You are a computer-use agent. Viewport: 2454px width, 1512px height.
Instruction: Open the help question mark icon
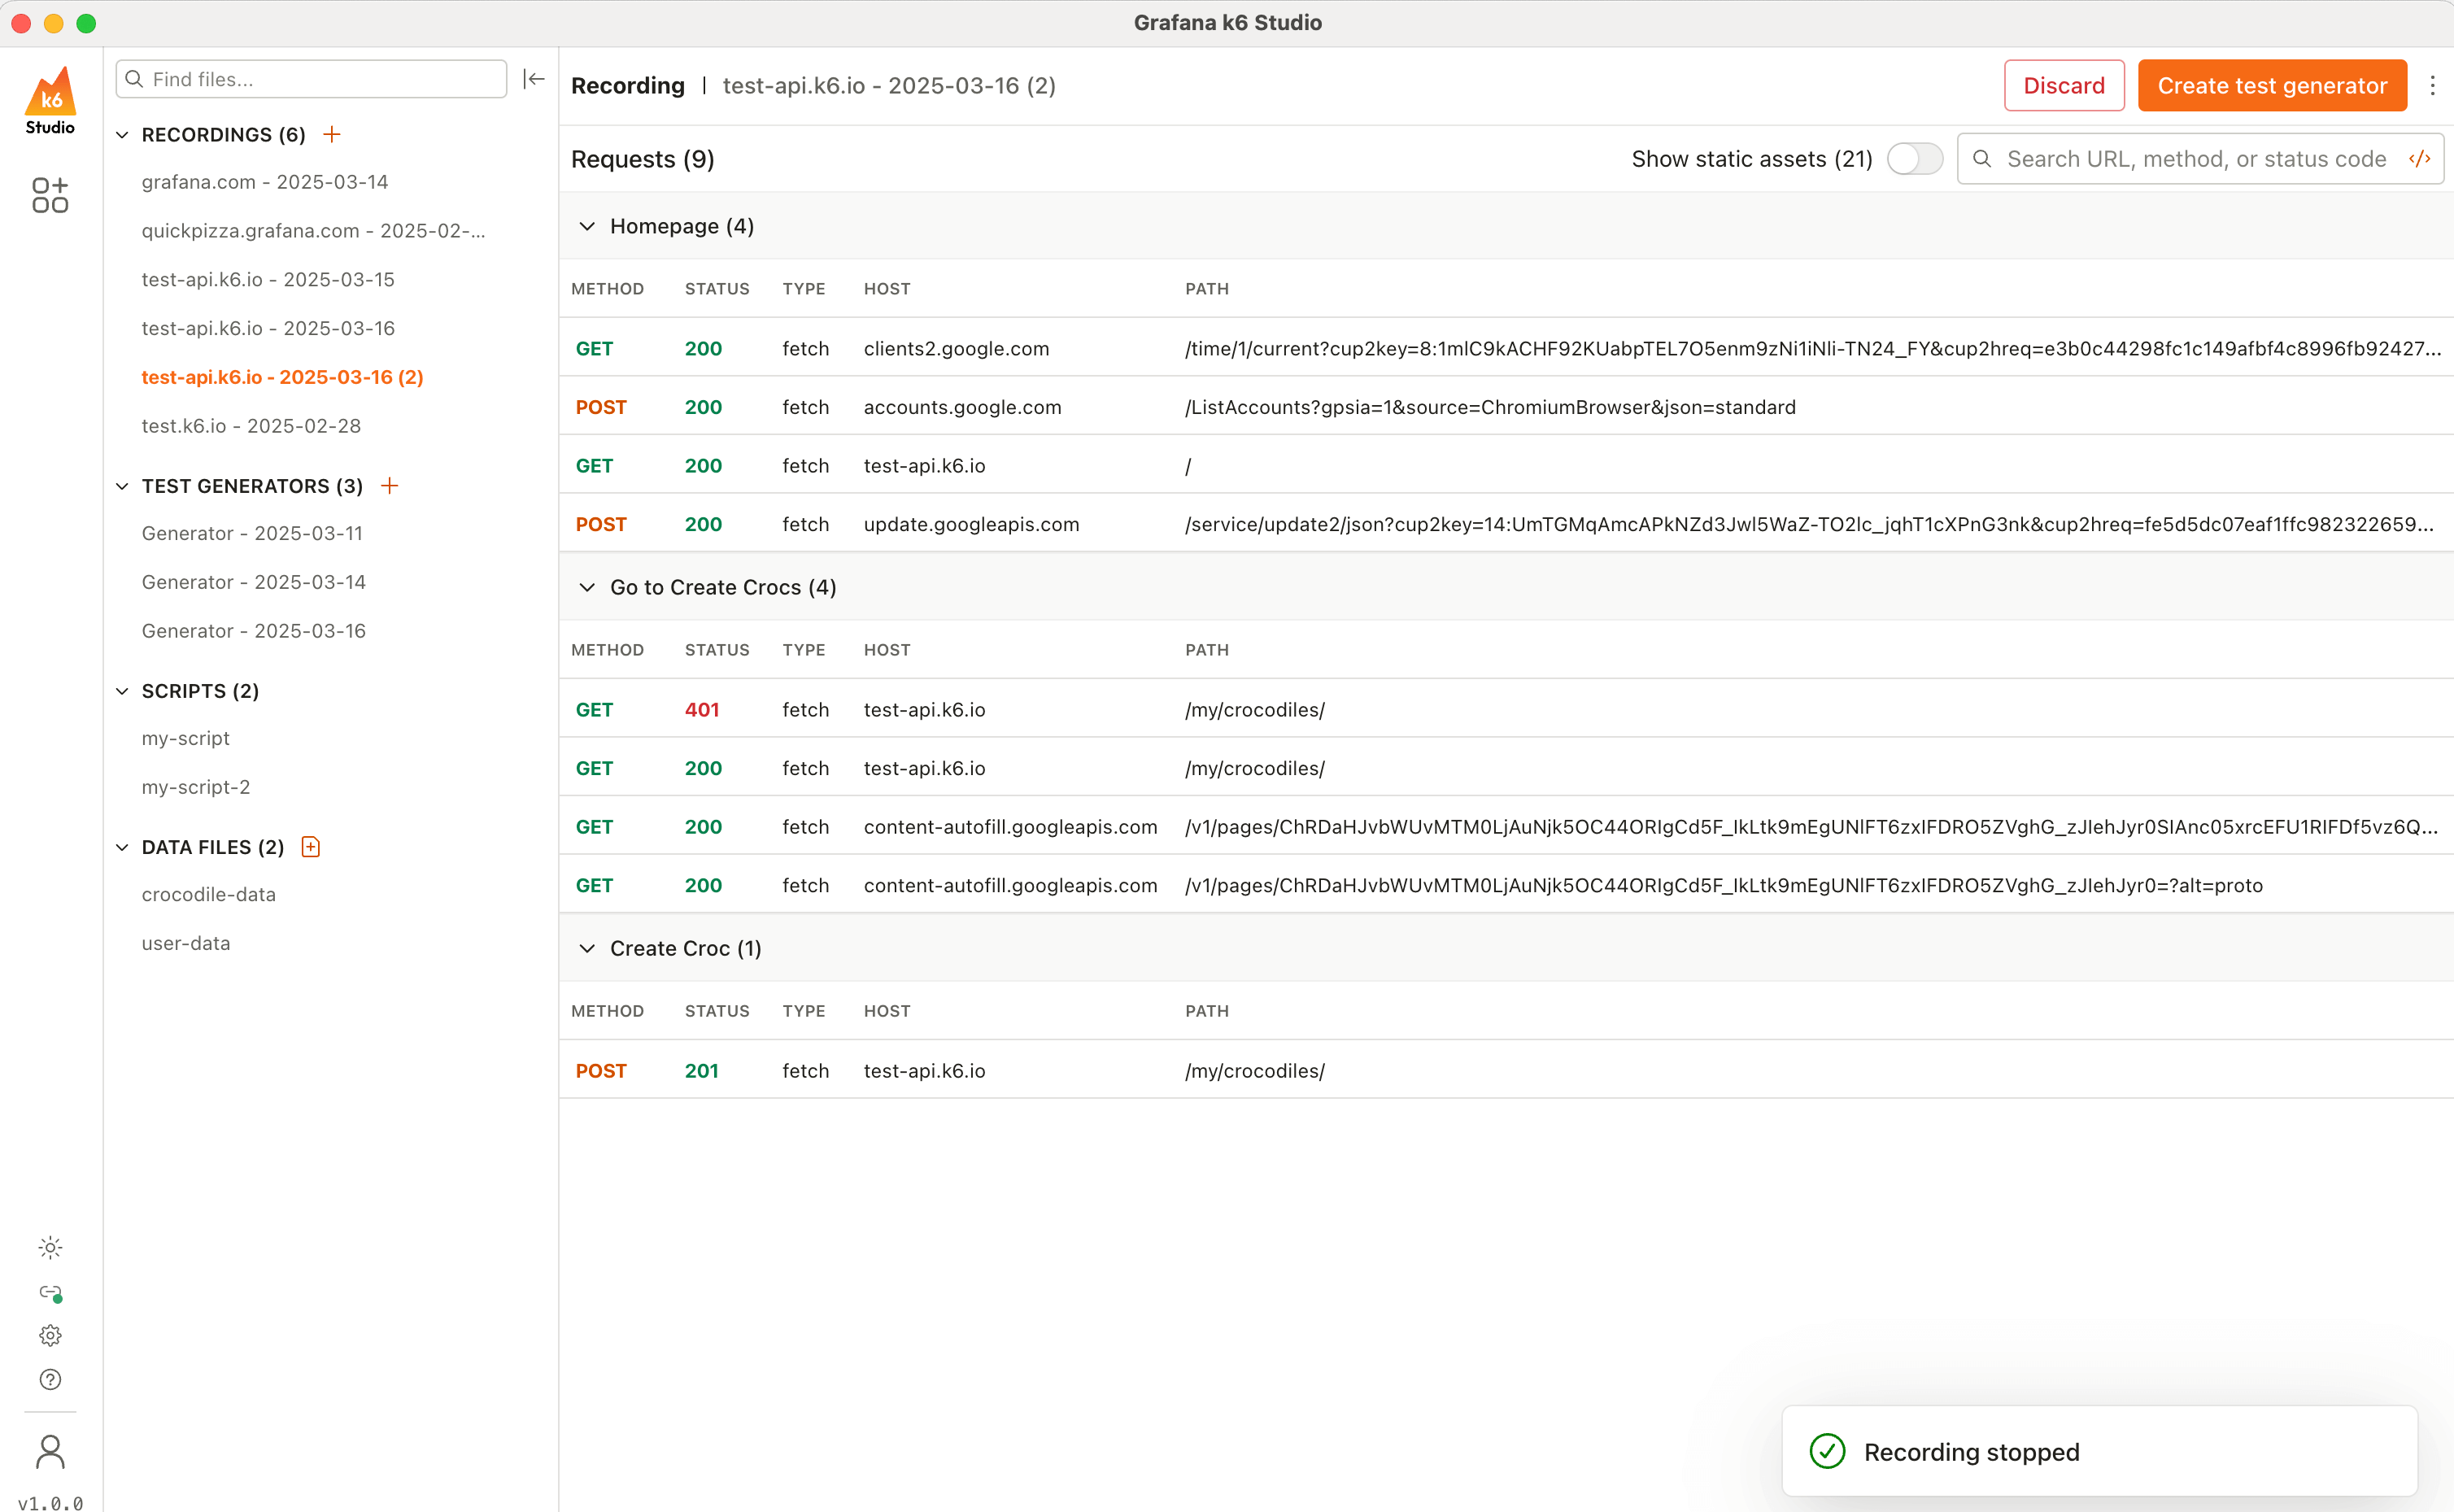(x=50, y=1380)
